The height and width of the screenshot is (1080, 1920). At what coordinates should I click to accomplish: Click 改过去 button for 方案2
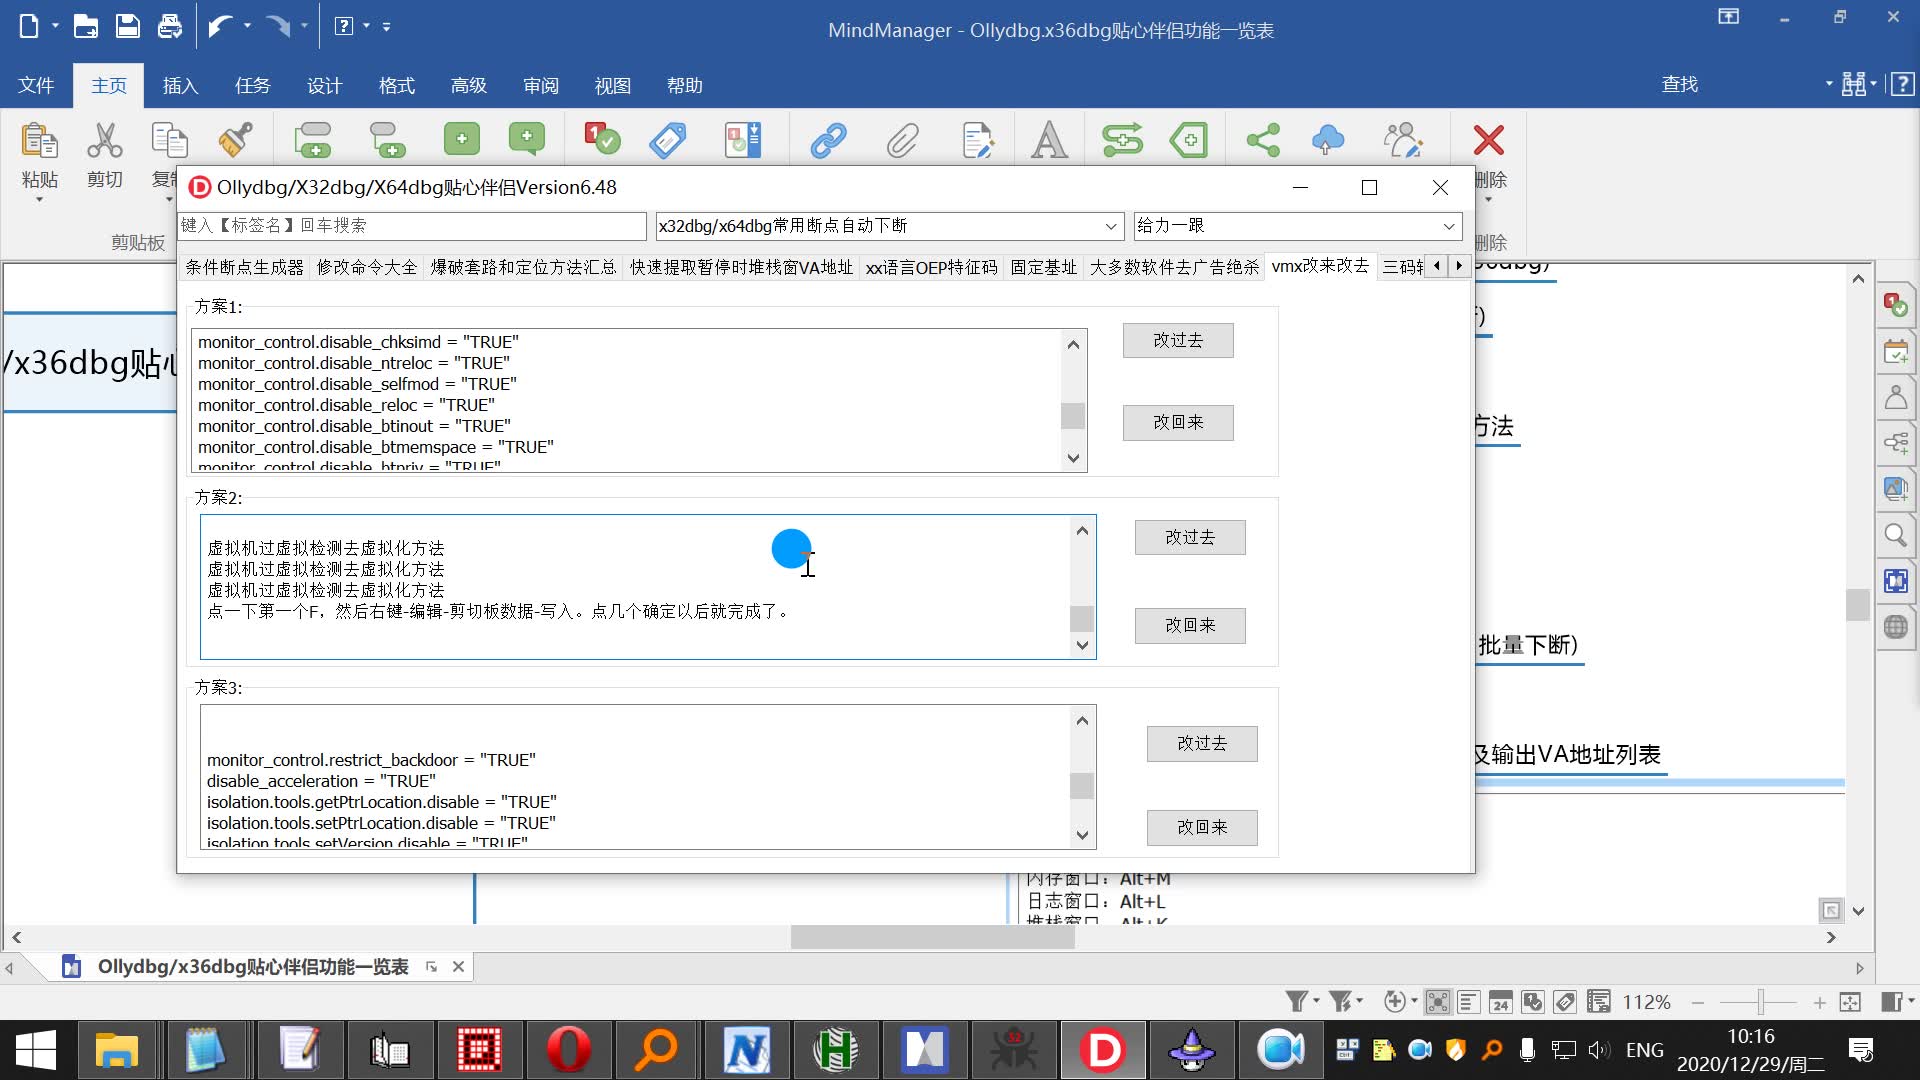1190,537
